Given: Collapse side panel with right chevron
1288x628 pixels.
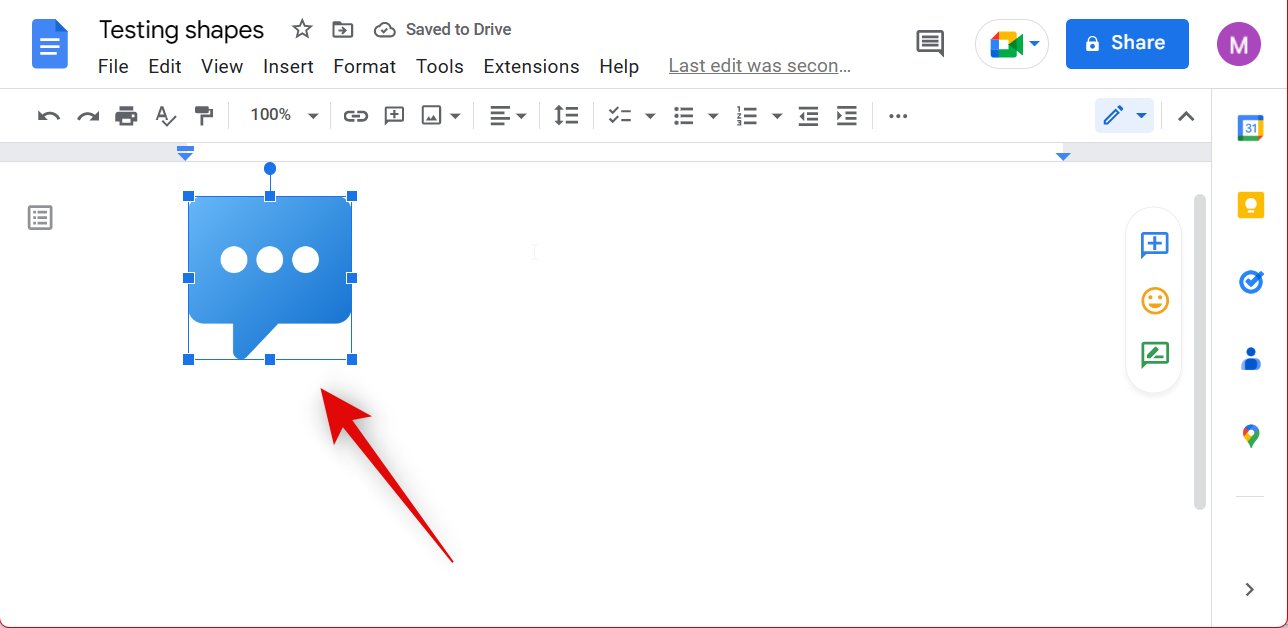Looking at the screenshot, I should coord(1250,589).
